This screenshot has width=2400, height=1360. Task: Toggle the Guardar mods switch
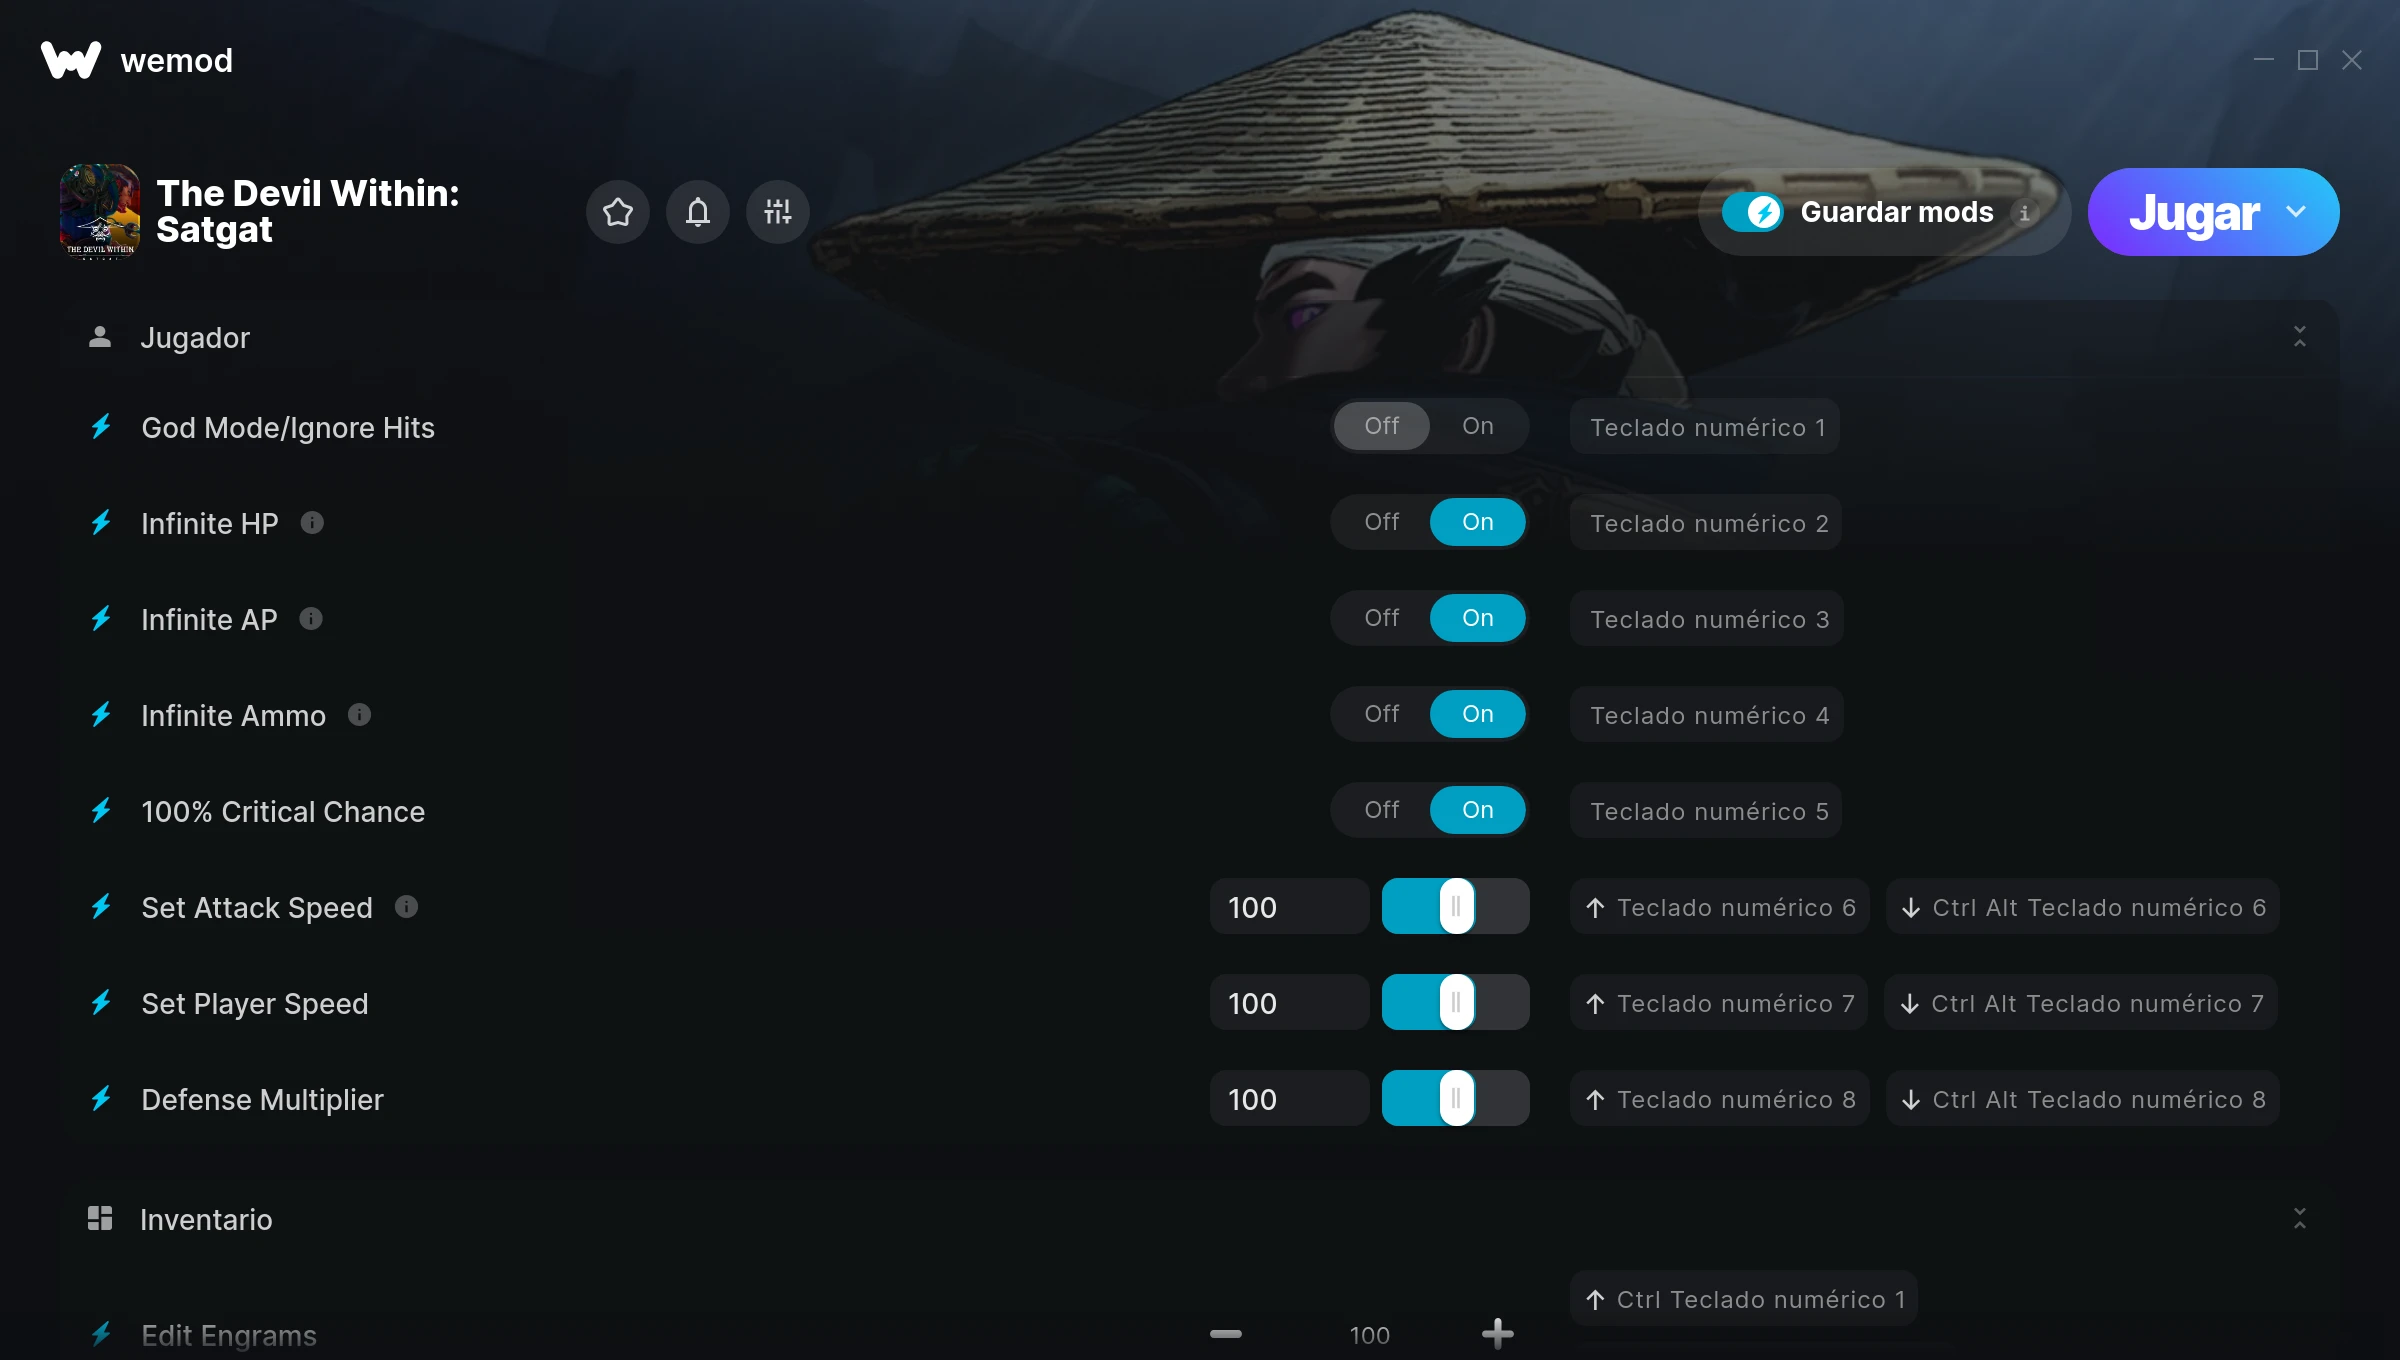(1752, 212)
